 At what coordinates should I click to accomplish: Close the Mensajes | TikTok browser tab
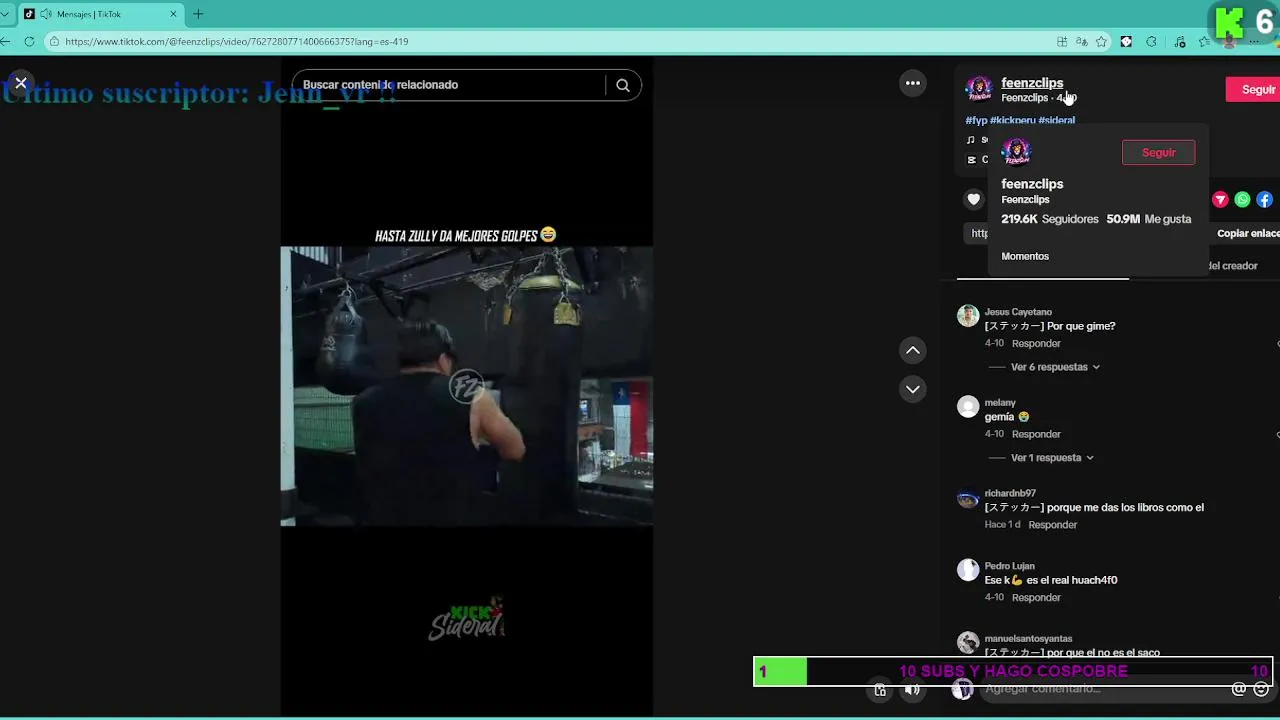(x=173, y=14)
